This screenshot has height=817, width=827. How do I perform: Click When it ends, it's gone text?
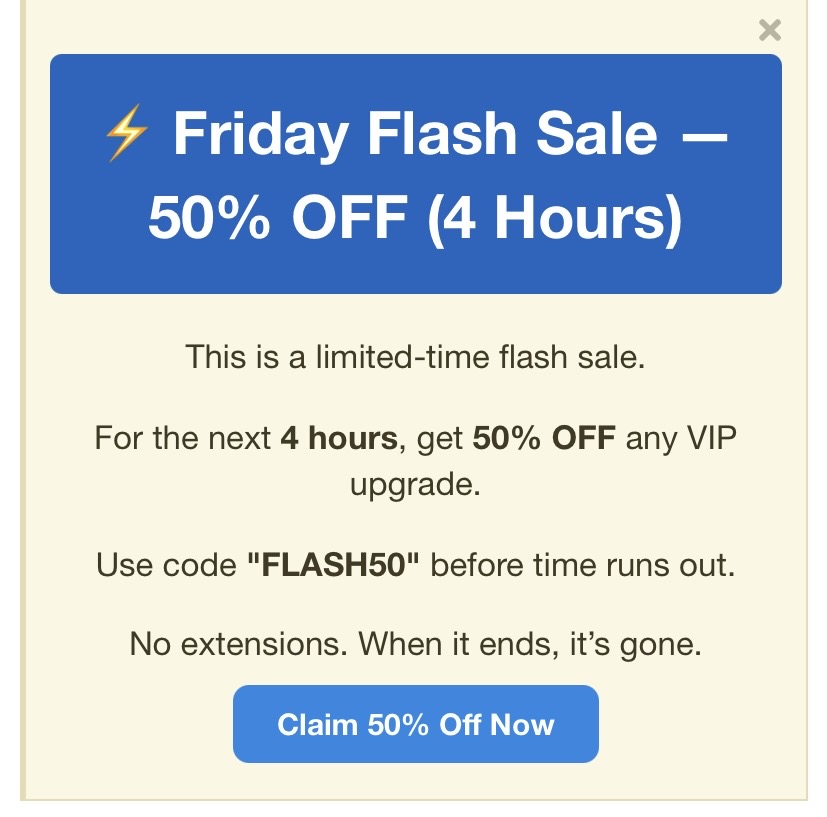[530, 644]
